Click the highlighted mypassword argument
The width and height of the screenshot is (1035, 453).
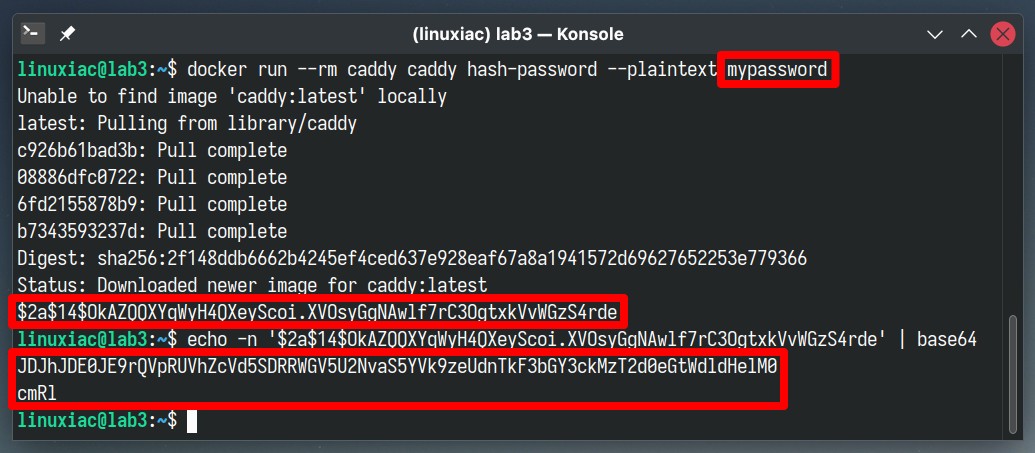pos(778,69)
